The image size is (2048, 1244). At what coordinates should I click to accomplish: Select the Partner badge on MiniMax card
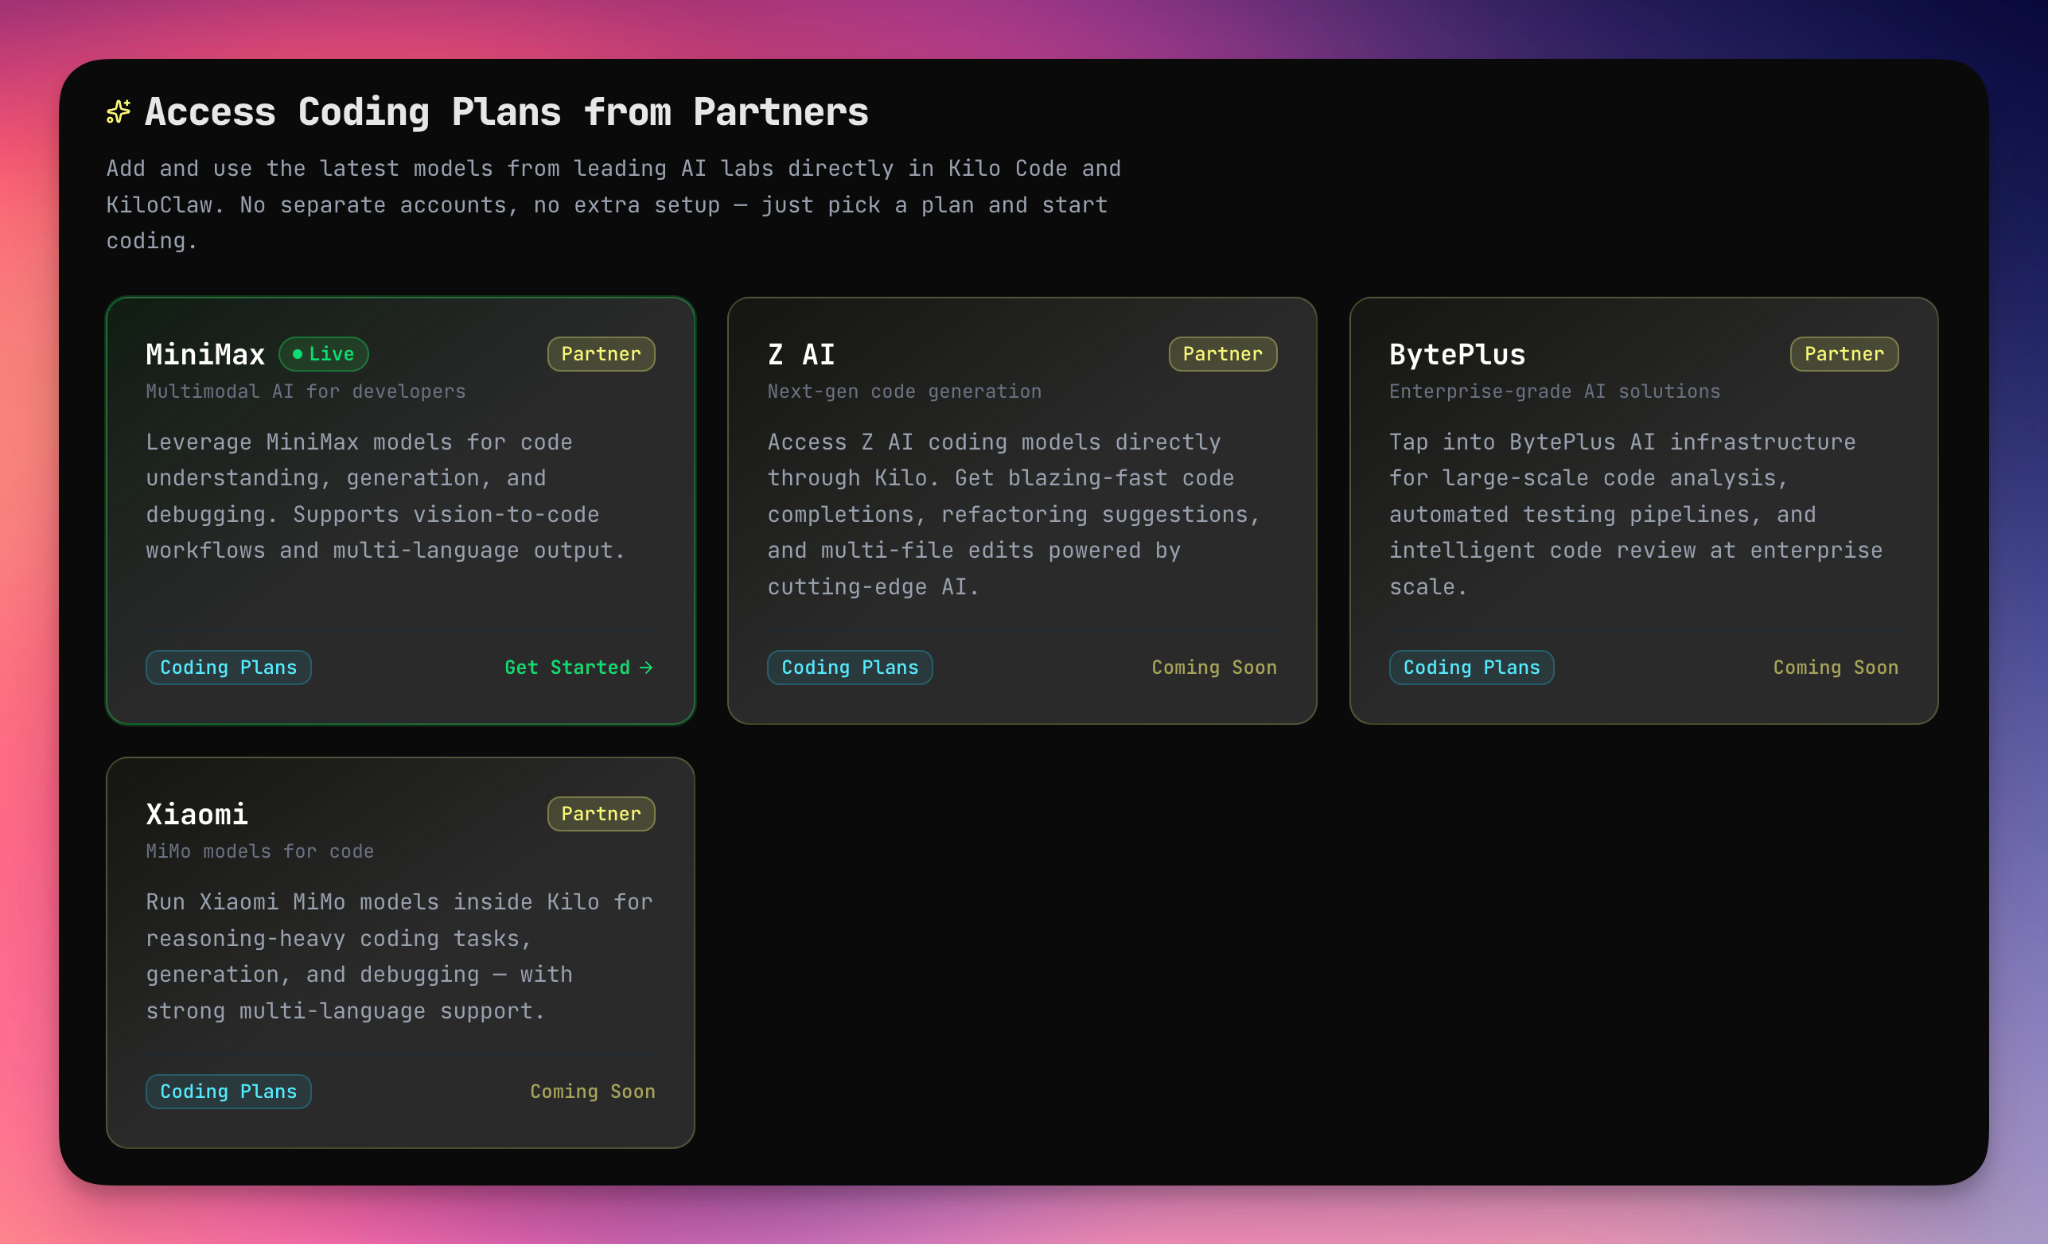601,354
